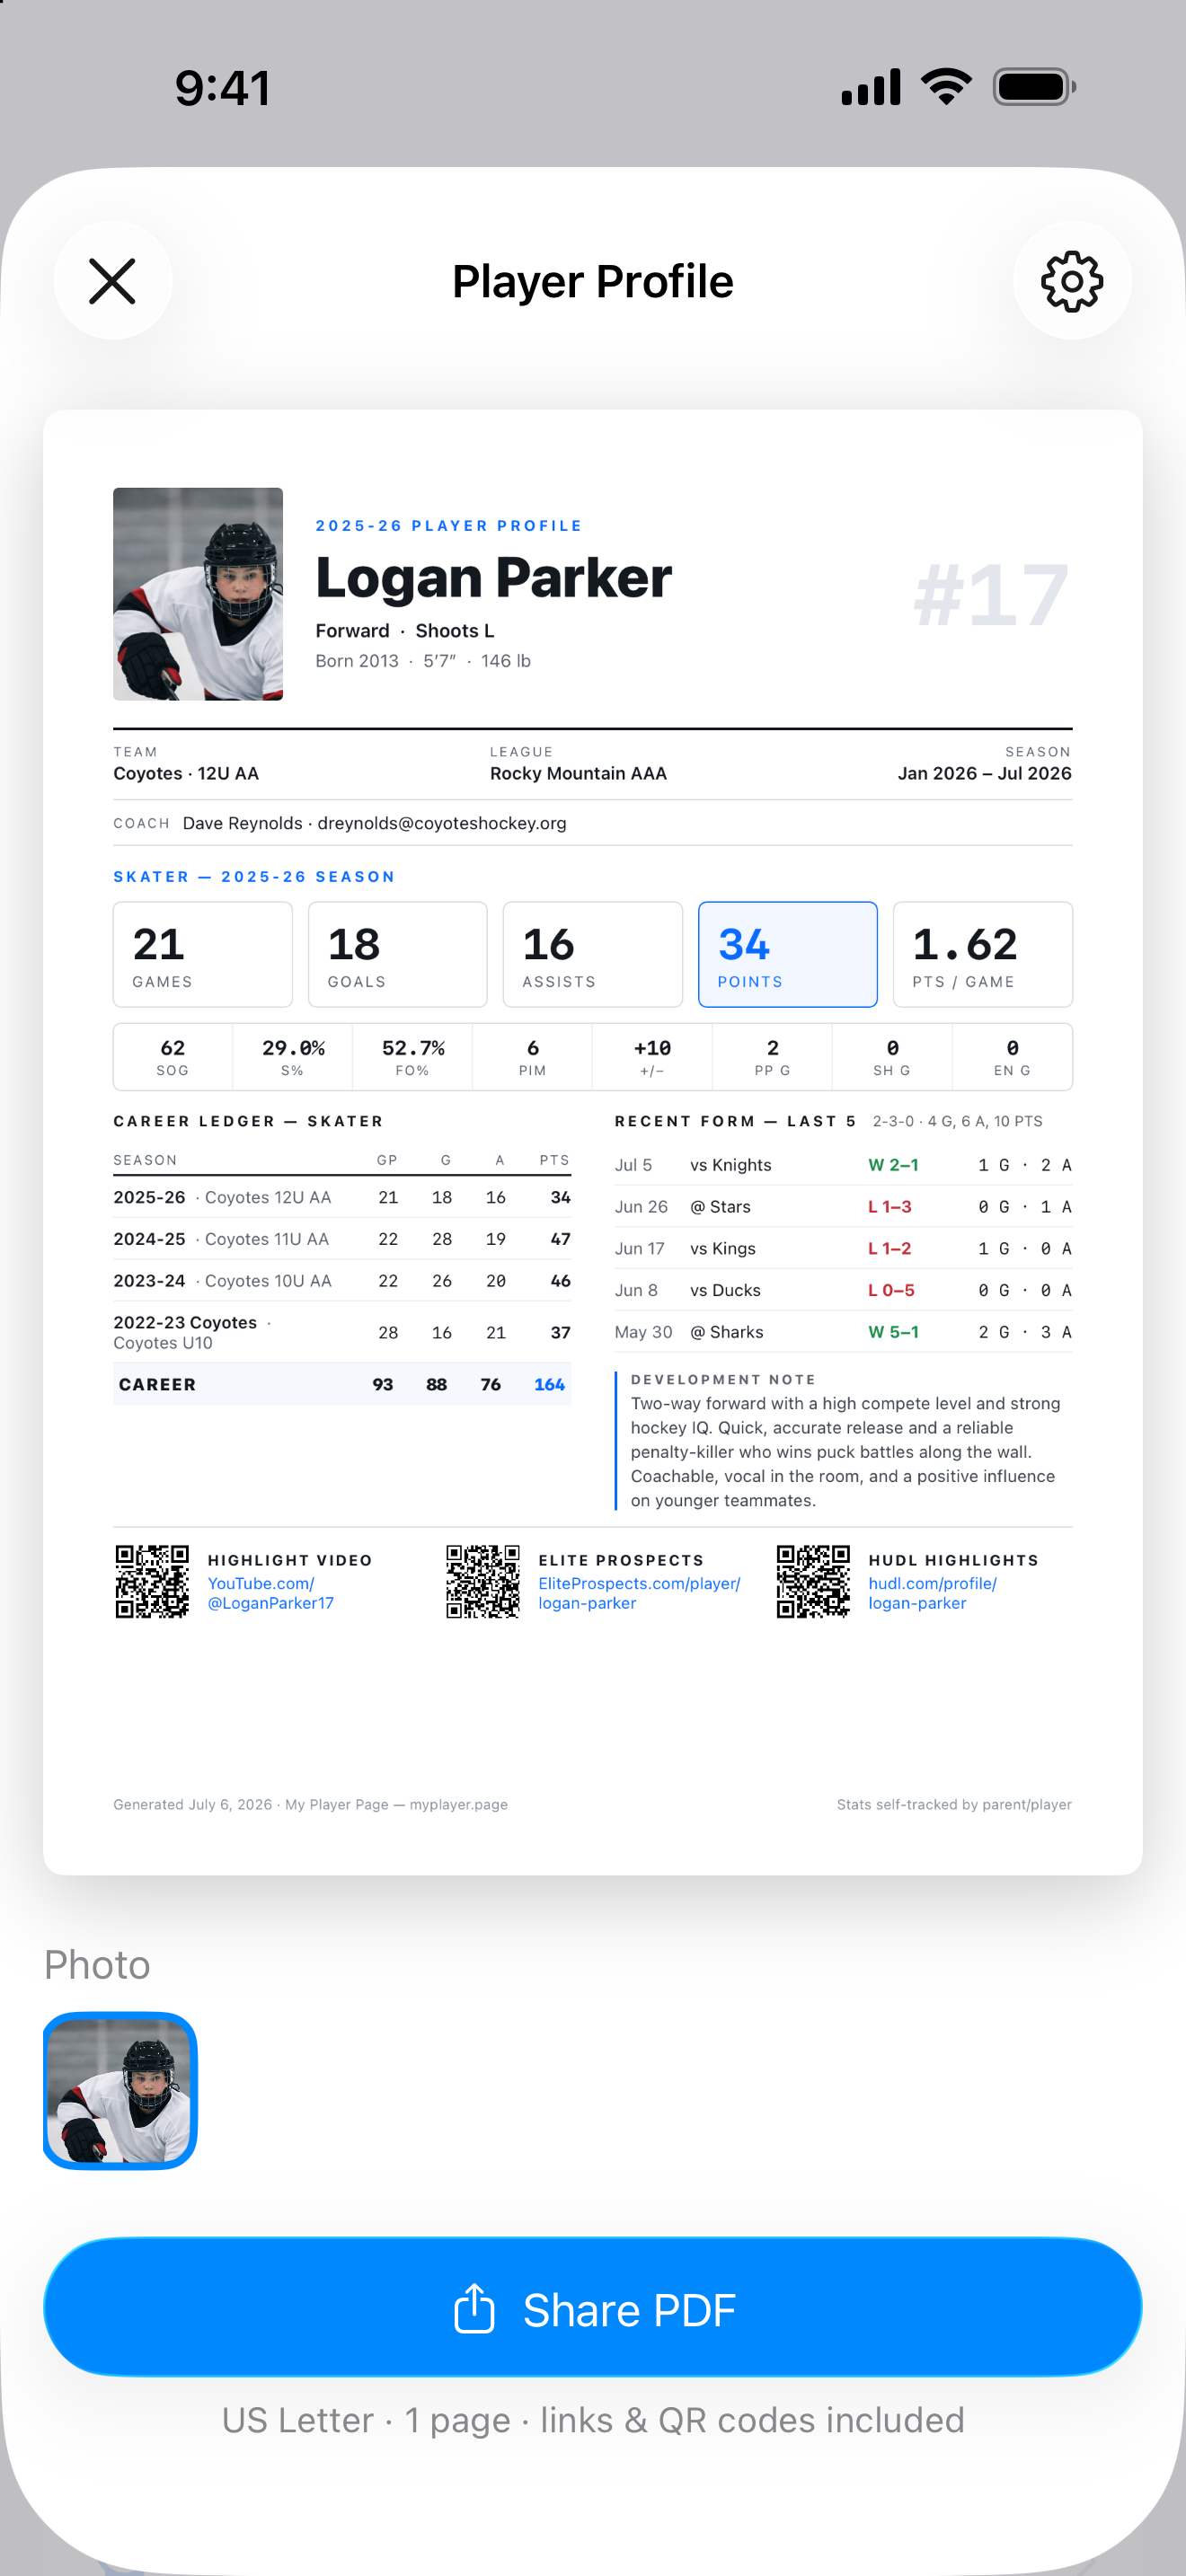Tap the Jun 26 @ Stars game row
Screen dimensions: 1186x2576
coord(843,1207)
